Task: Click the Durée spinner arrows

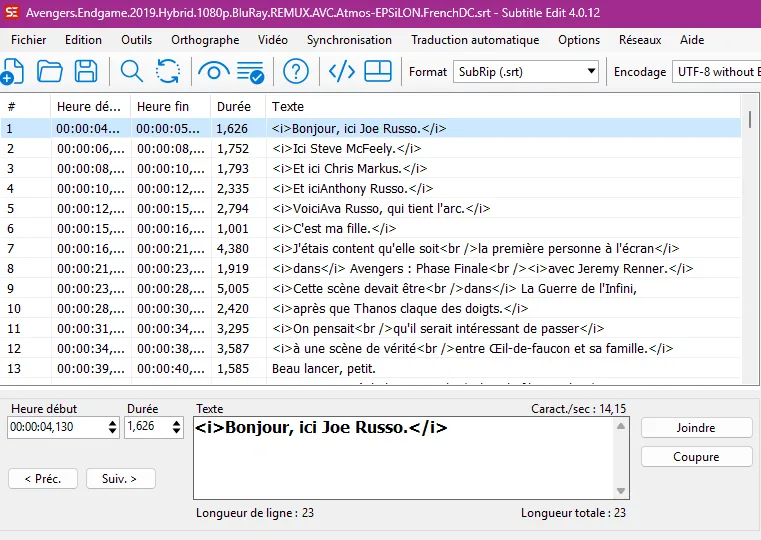Action: (177, 427)
